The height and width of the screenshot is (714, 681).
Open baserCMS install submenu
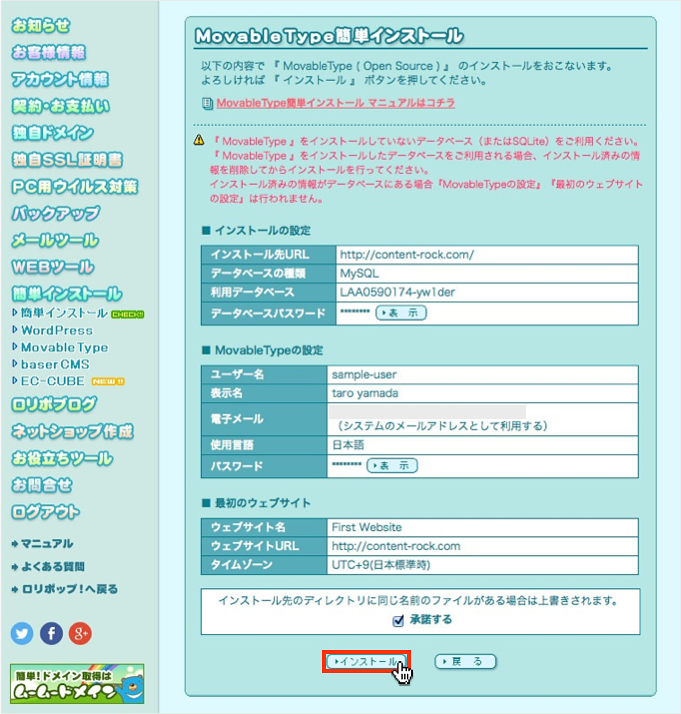(55, 364)
